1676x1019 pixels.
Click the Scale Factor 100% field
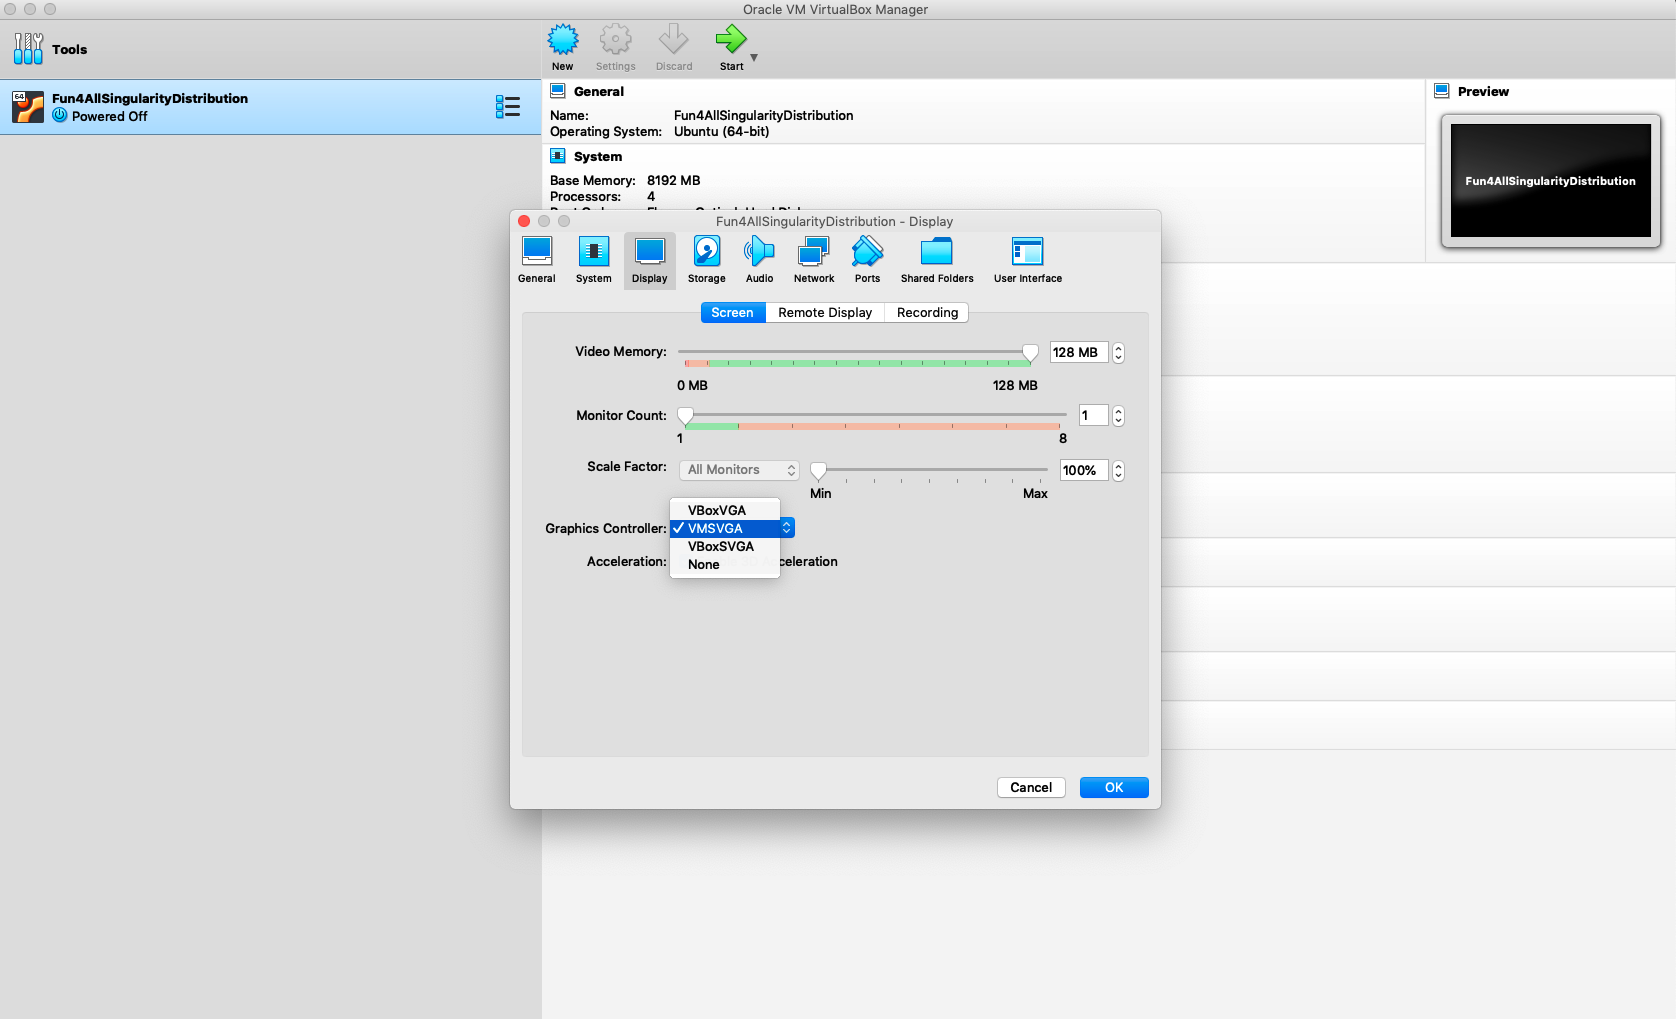point(1084,470)
